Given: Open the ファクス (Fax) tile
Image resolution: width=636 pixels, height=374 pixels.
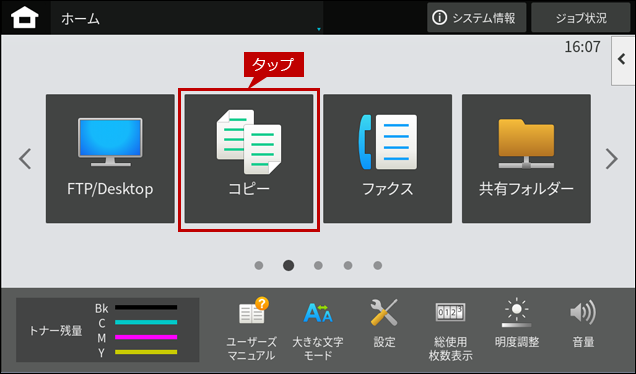Looking at the screenshot, I should 388,159.
